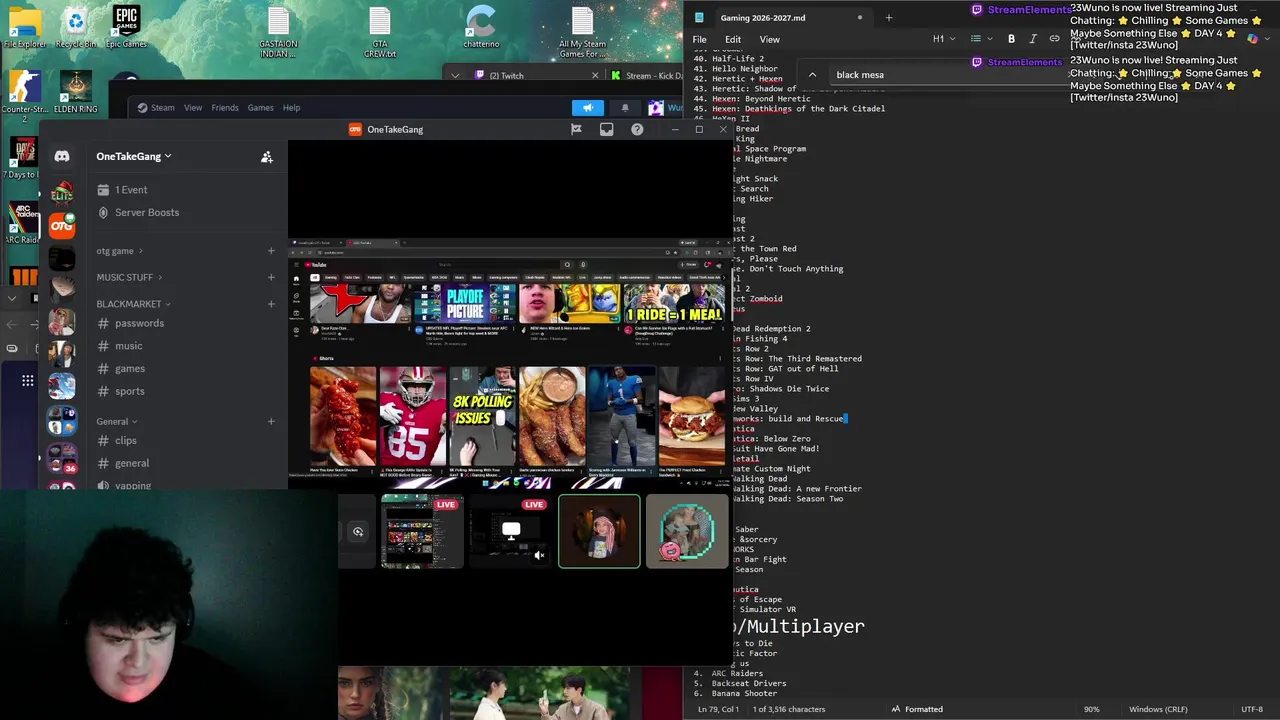Screen dimensions: 1280x720
Task: Collapse find bar chevron in Notepad
Action: (812, 75)
